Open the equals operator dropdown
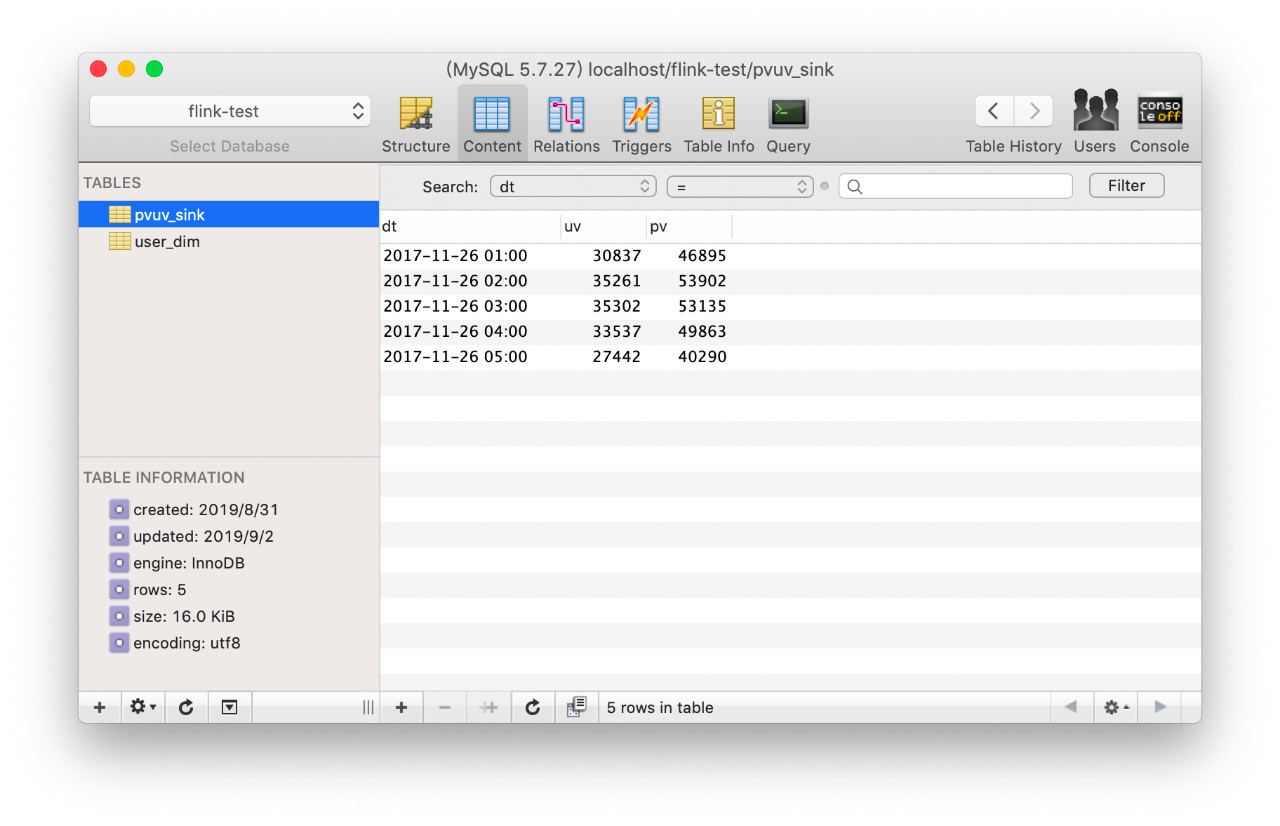The image size is (1280, 826). pos(740,186)
